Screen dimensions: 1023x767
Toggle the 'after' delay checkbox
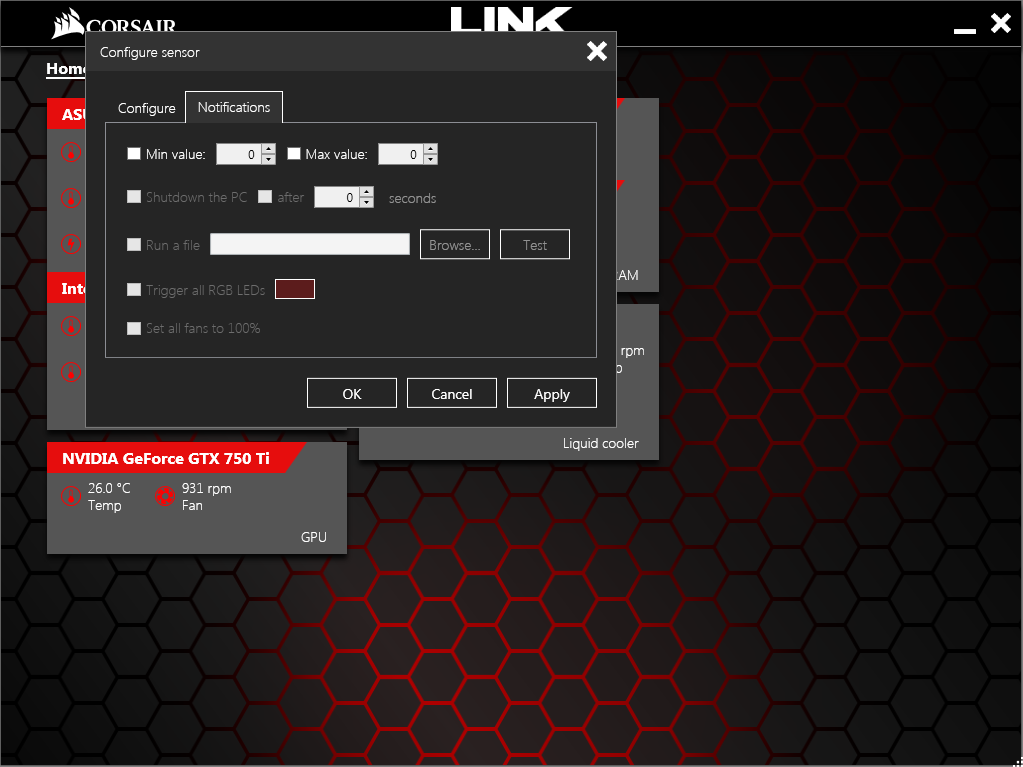[x=265, y=197]
